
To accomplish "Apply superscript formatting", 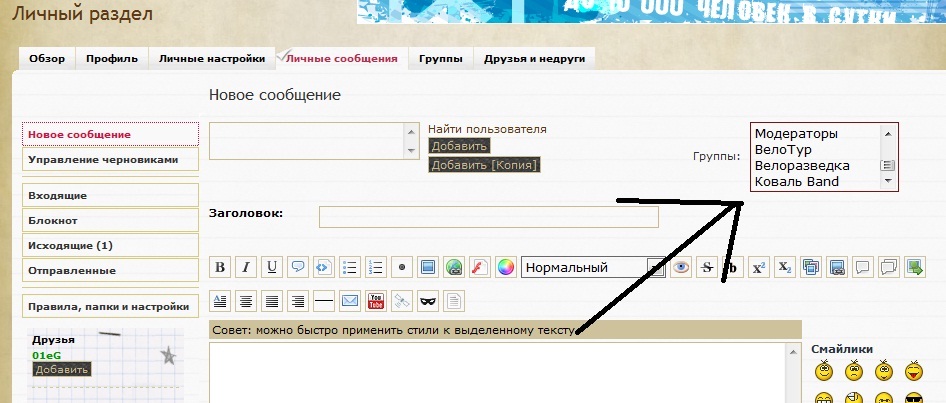I will [x=759, y=267].
